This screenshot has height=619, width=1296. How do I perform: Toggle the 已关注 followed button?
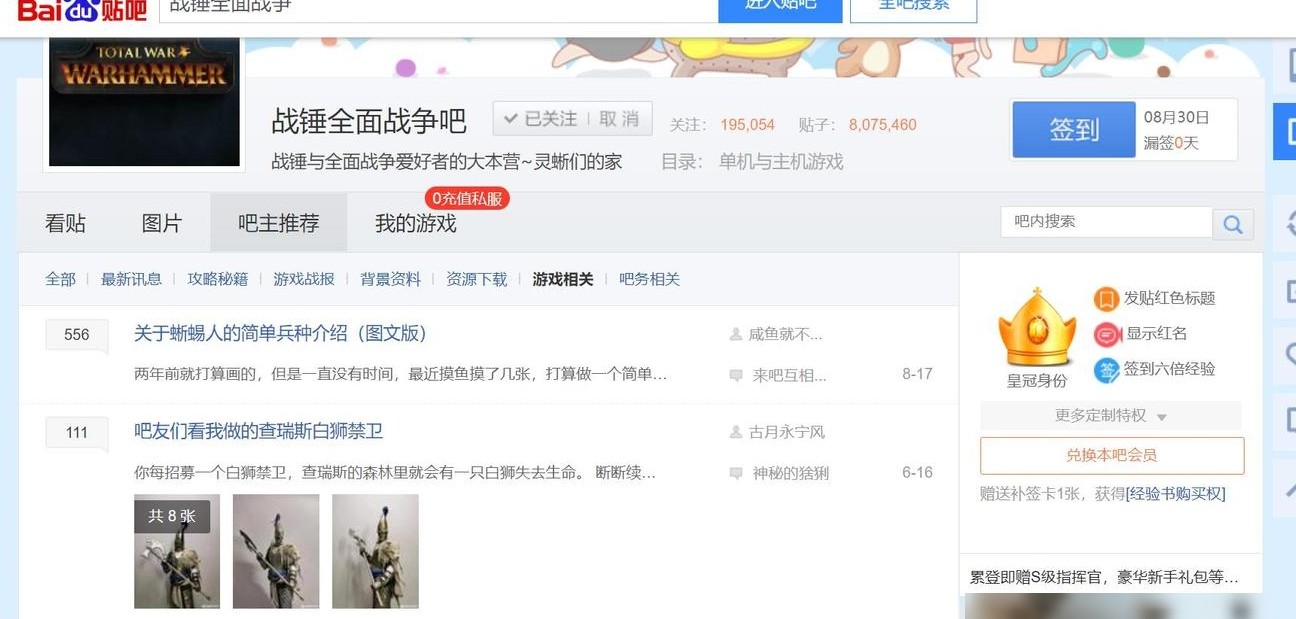click(540, 119)
